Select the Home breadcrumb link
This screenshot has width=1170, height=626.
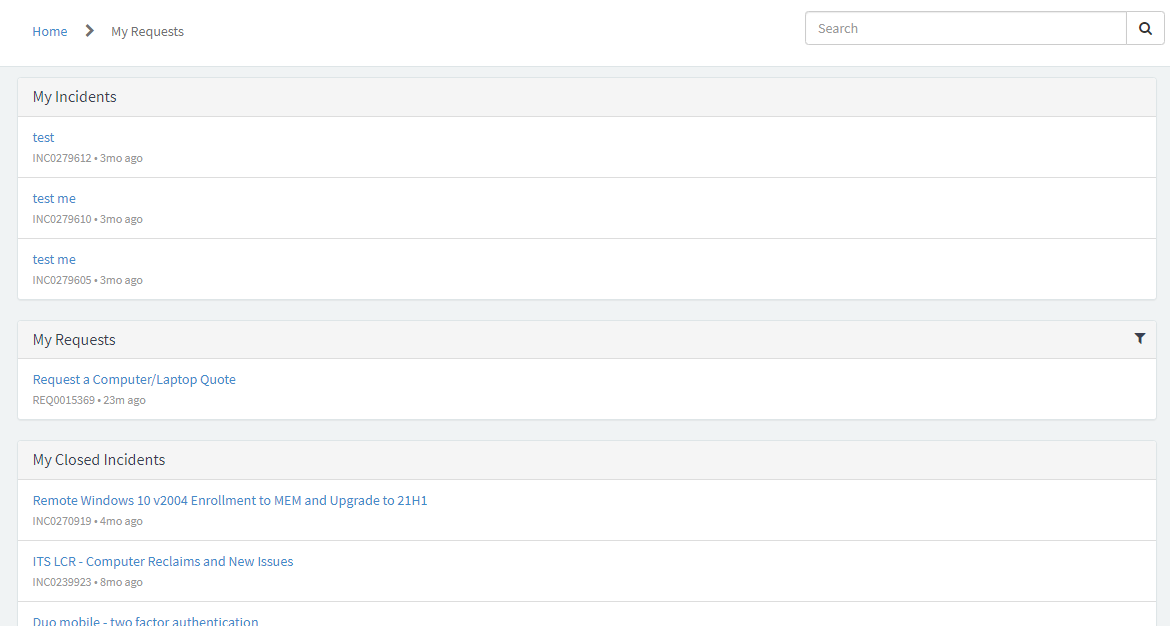coord(49,31)
